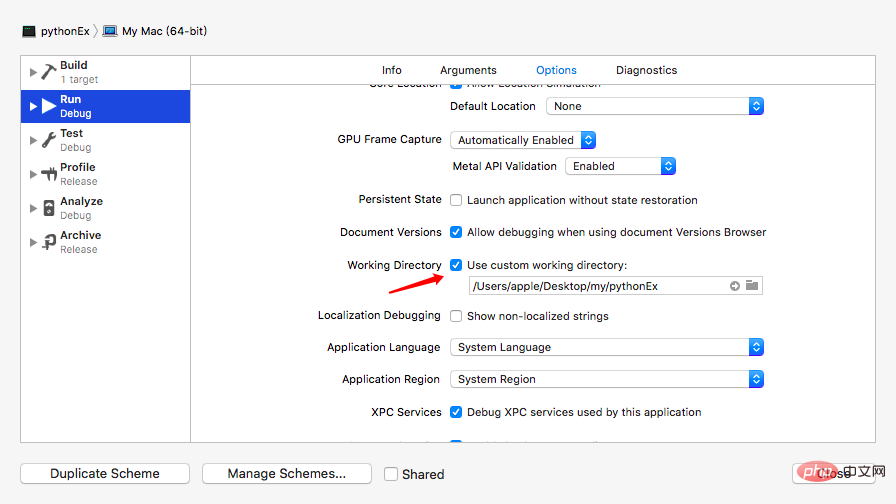
Task: Open the GPU Frame Capture dropdown
Action: click(523, 140)
